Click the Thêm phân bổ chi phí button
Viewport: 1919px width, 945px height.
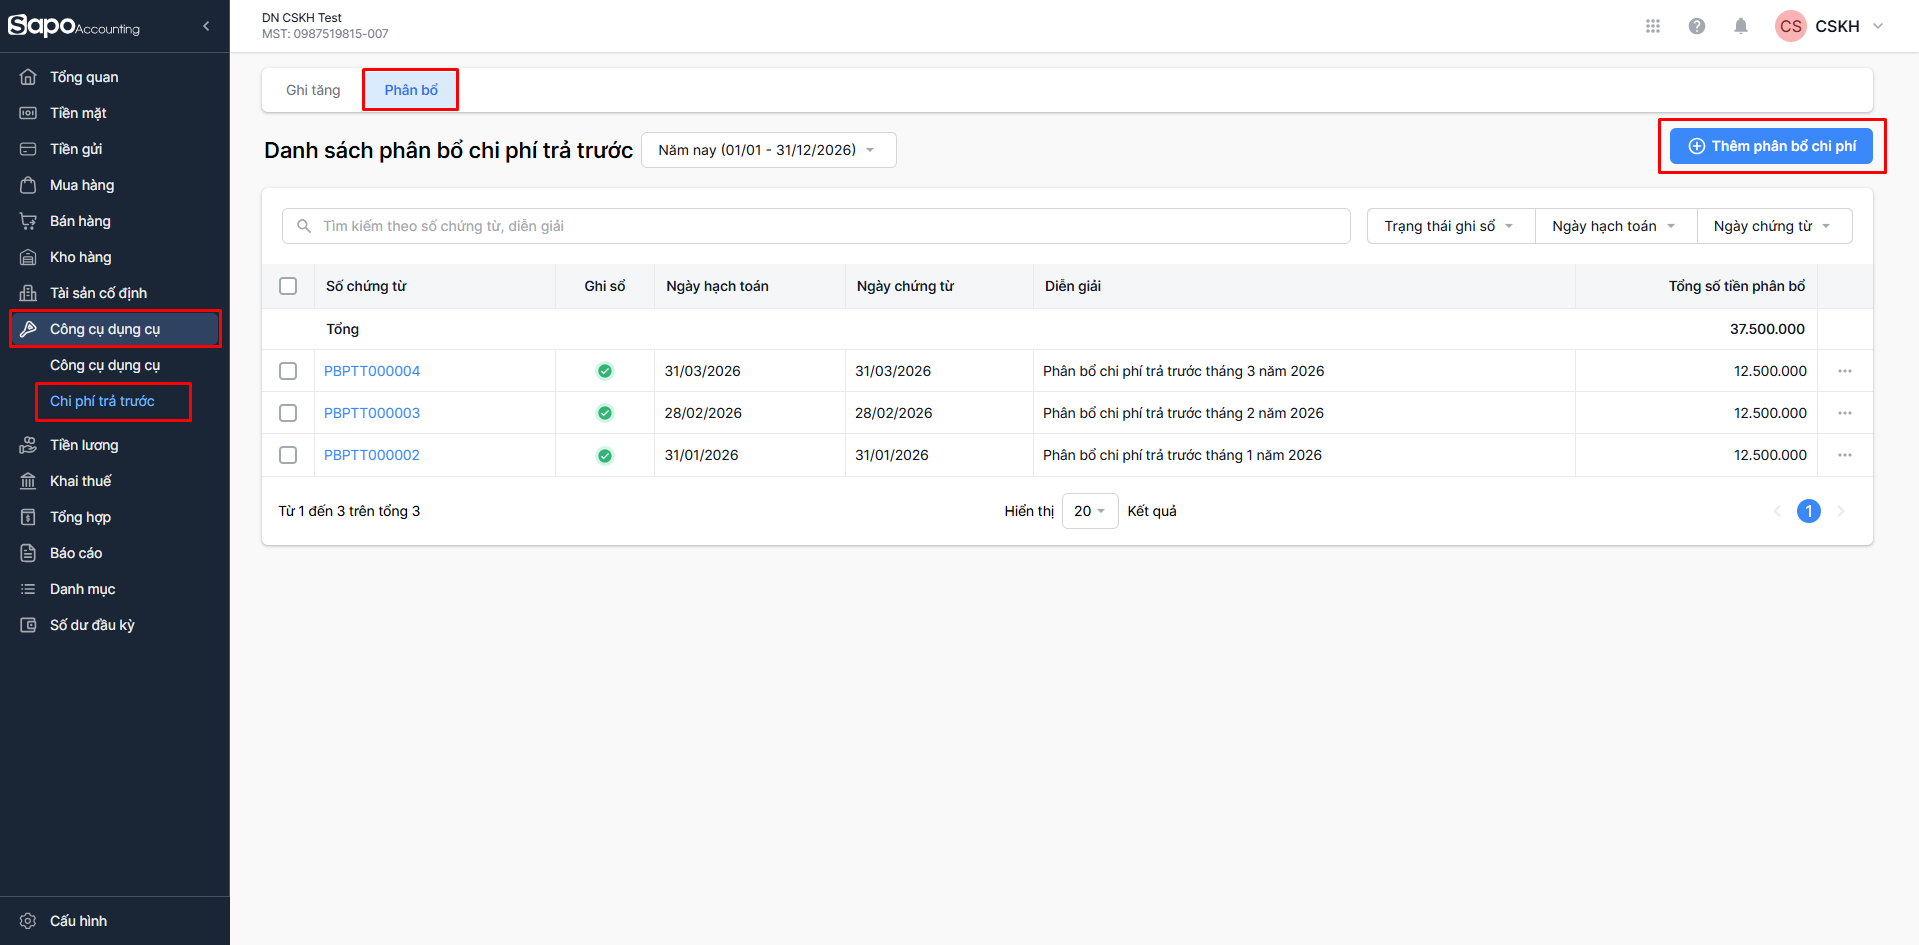point(1771,146)
